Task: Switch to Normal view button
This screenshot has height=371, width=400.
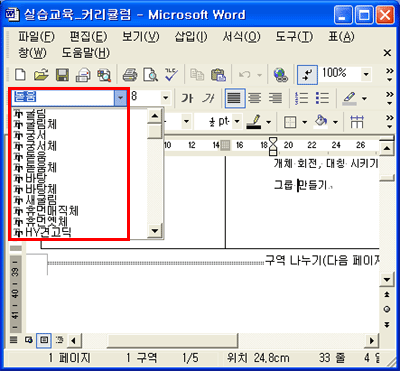Action: [13, 340]
